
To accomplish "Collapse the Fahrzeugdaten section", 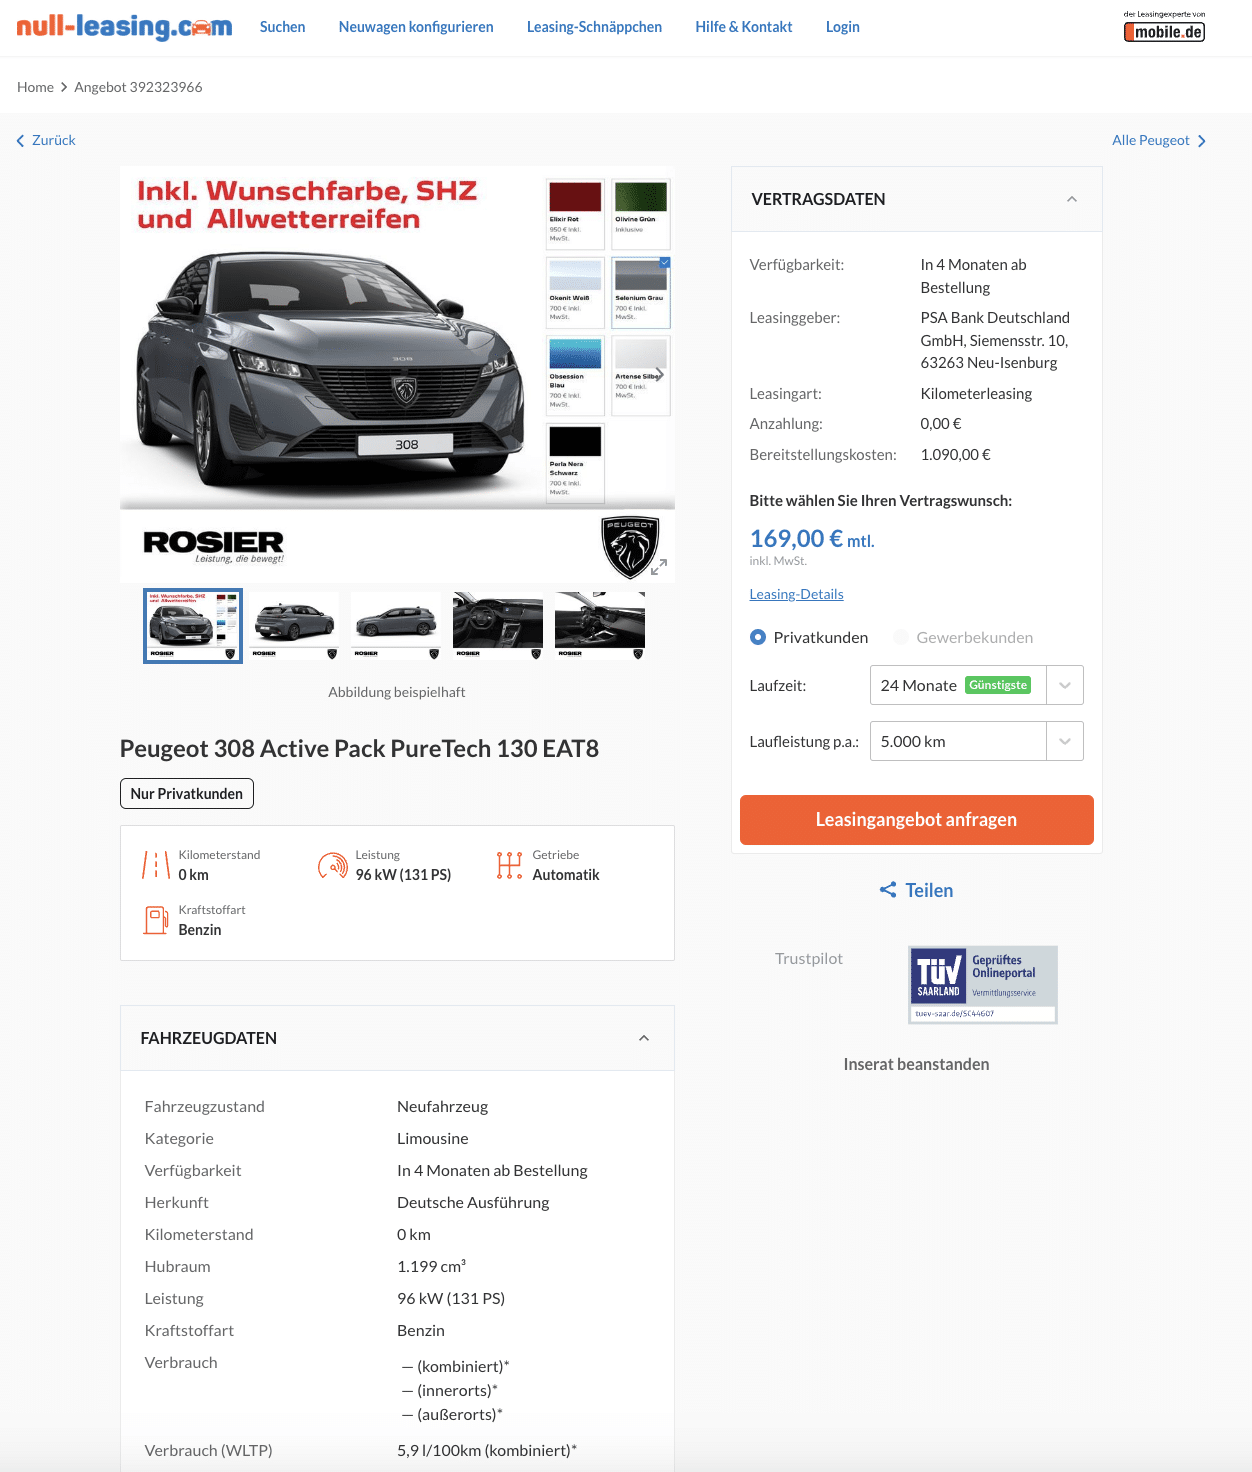I will pos(644,1038).
